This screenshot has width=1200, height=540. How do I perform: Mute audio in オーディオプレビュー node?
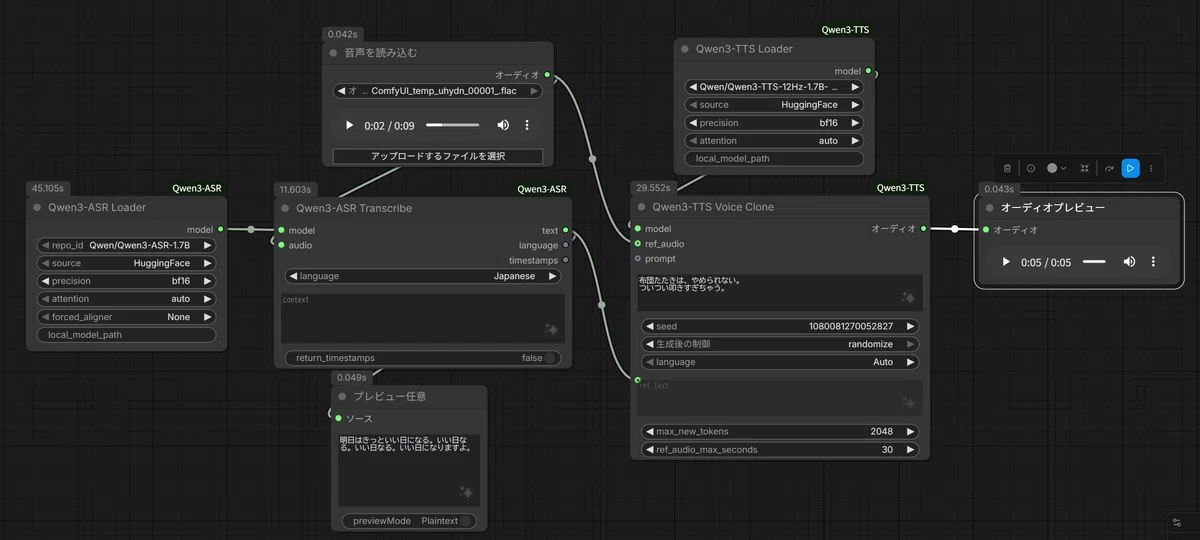(1129, 262)
